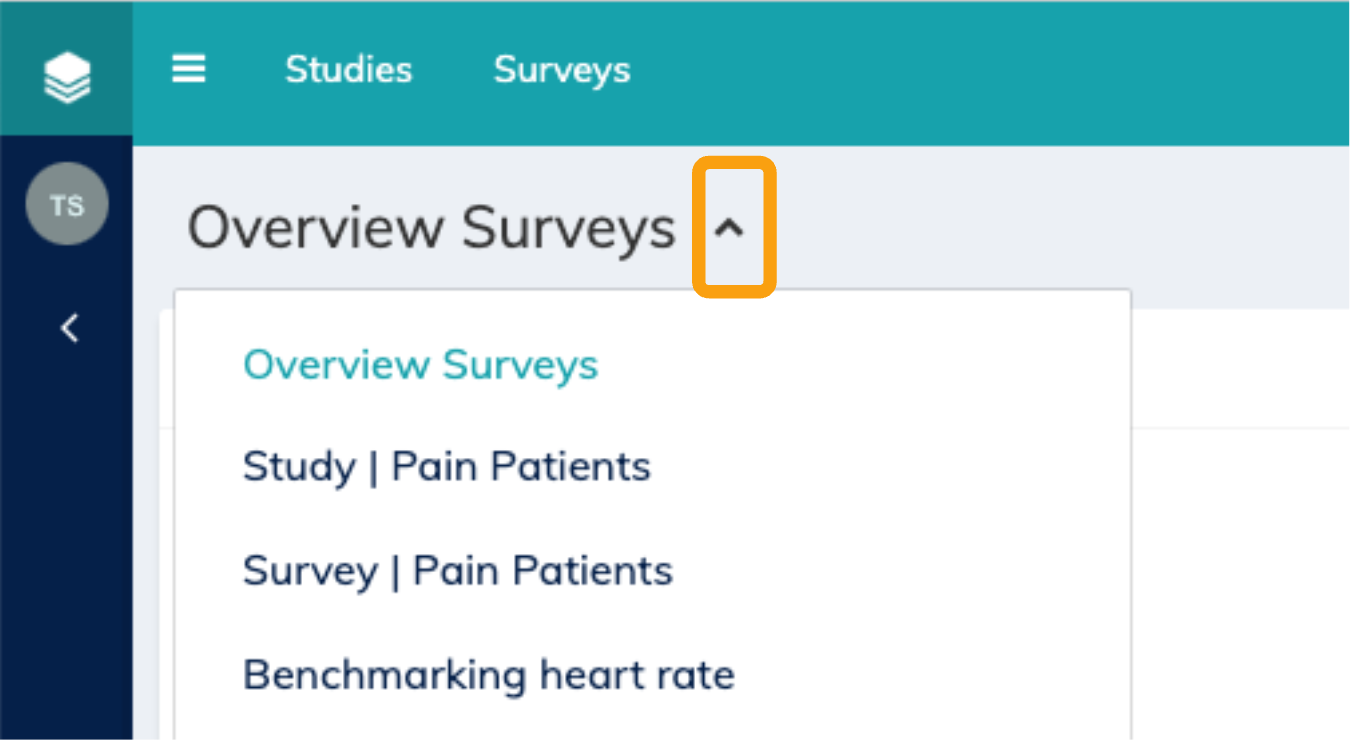This screenshot has width=1350, height=740.
Task: Close the dropdown using the up caret
Action: [x=731, y=228]
